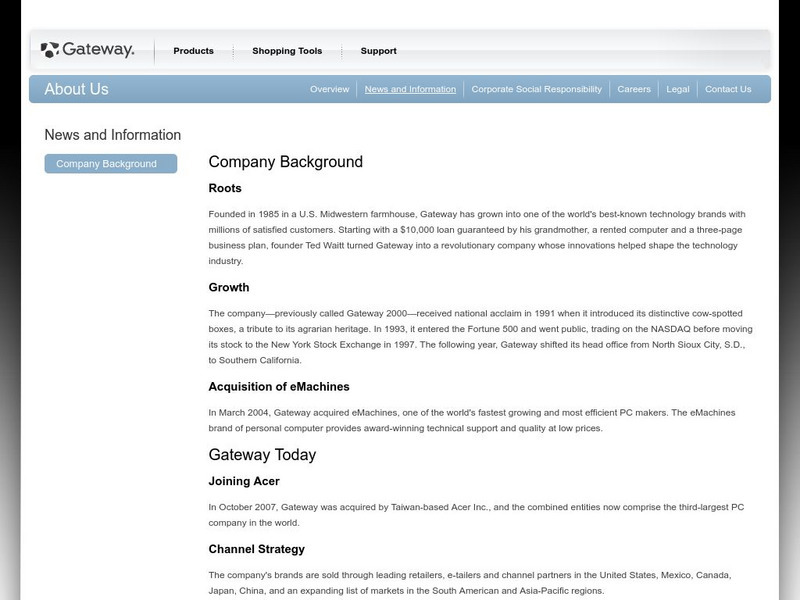
Task: Click the Gateway Today heading
Action: click(262, 455)
